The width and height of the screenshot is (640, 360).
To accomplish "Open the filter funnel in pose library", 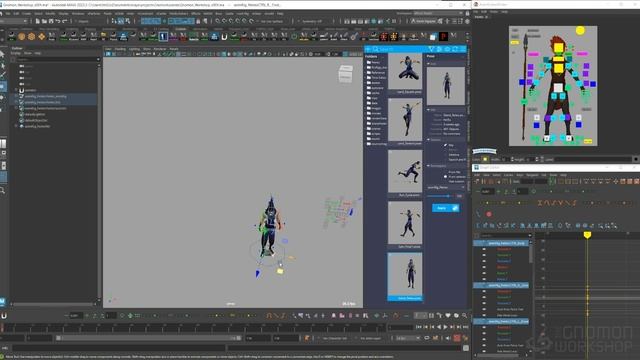I will click(431, 49).
